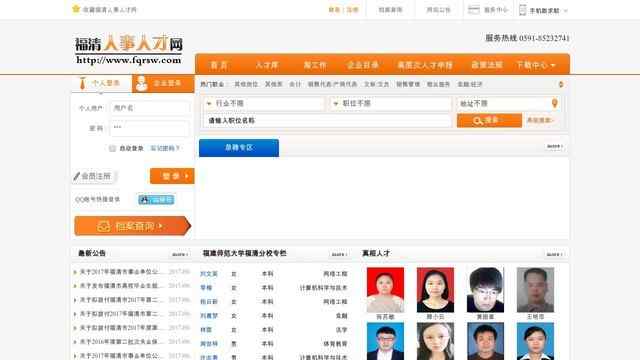The image size is (640, 360).
Task: Open 企业目录 in the navigation bar
Action: click(x=362, y=65)
